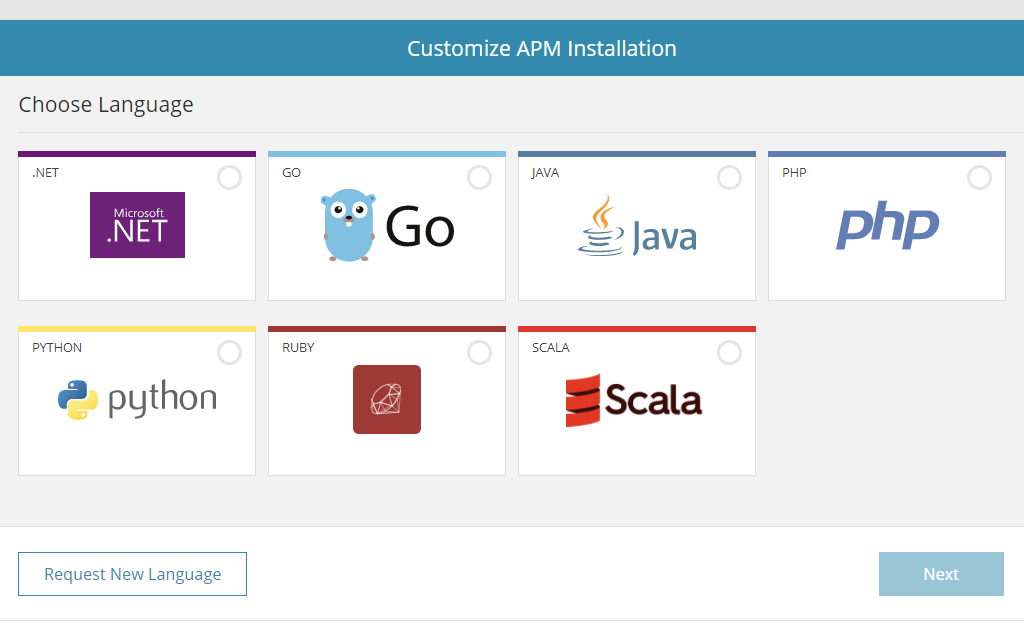The width and height of the screenshot is (1024, 640).
Task: Click the Scala logo
Action: click(x=635, y=400)
